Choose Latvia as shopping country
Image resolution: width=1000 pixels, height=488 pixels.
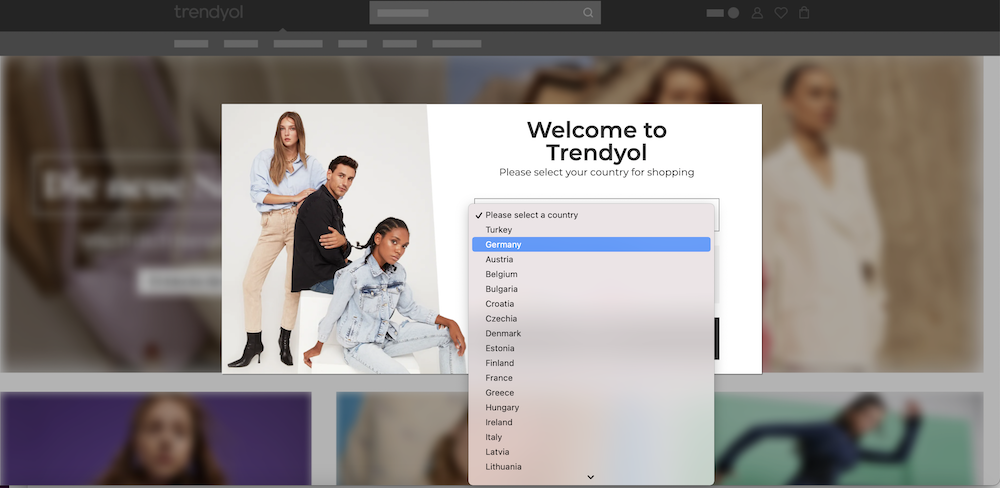(x=591, y=452)
